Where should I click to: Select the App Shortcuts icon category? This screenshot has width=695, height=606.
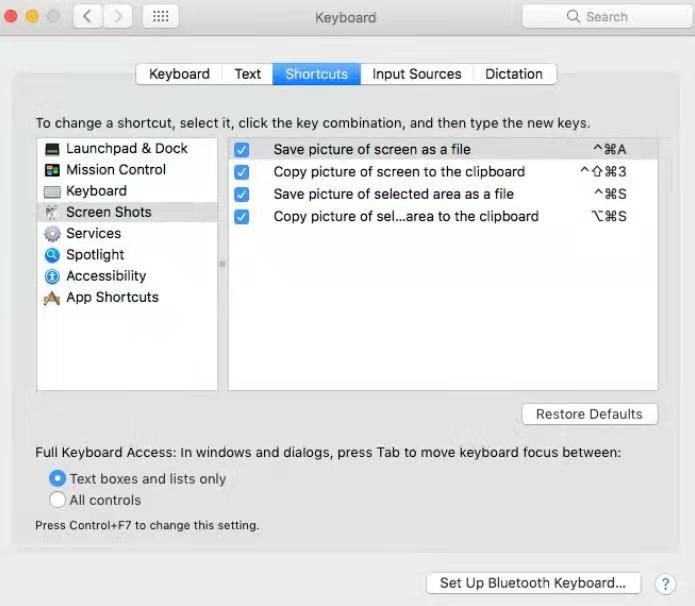pyautogui.click(x=52, y=298)
